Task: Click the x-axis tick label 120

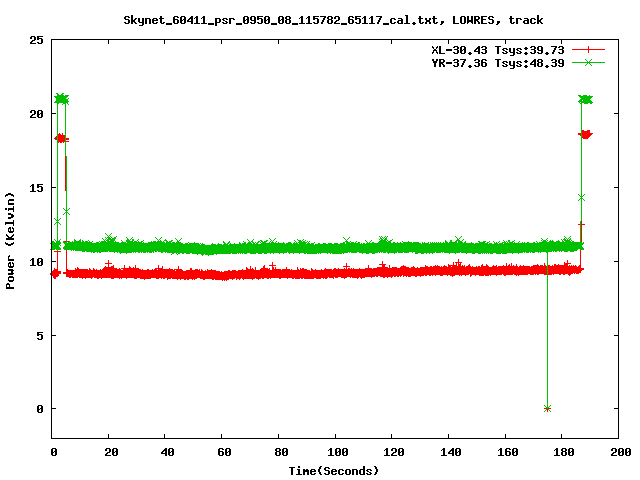Action: pos(394,452)
